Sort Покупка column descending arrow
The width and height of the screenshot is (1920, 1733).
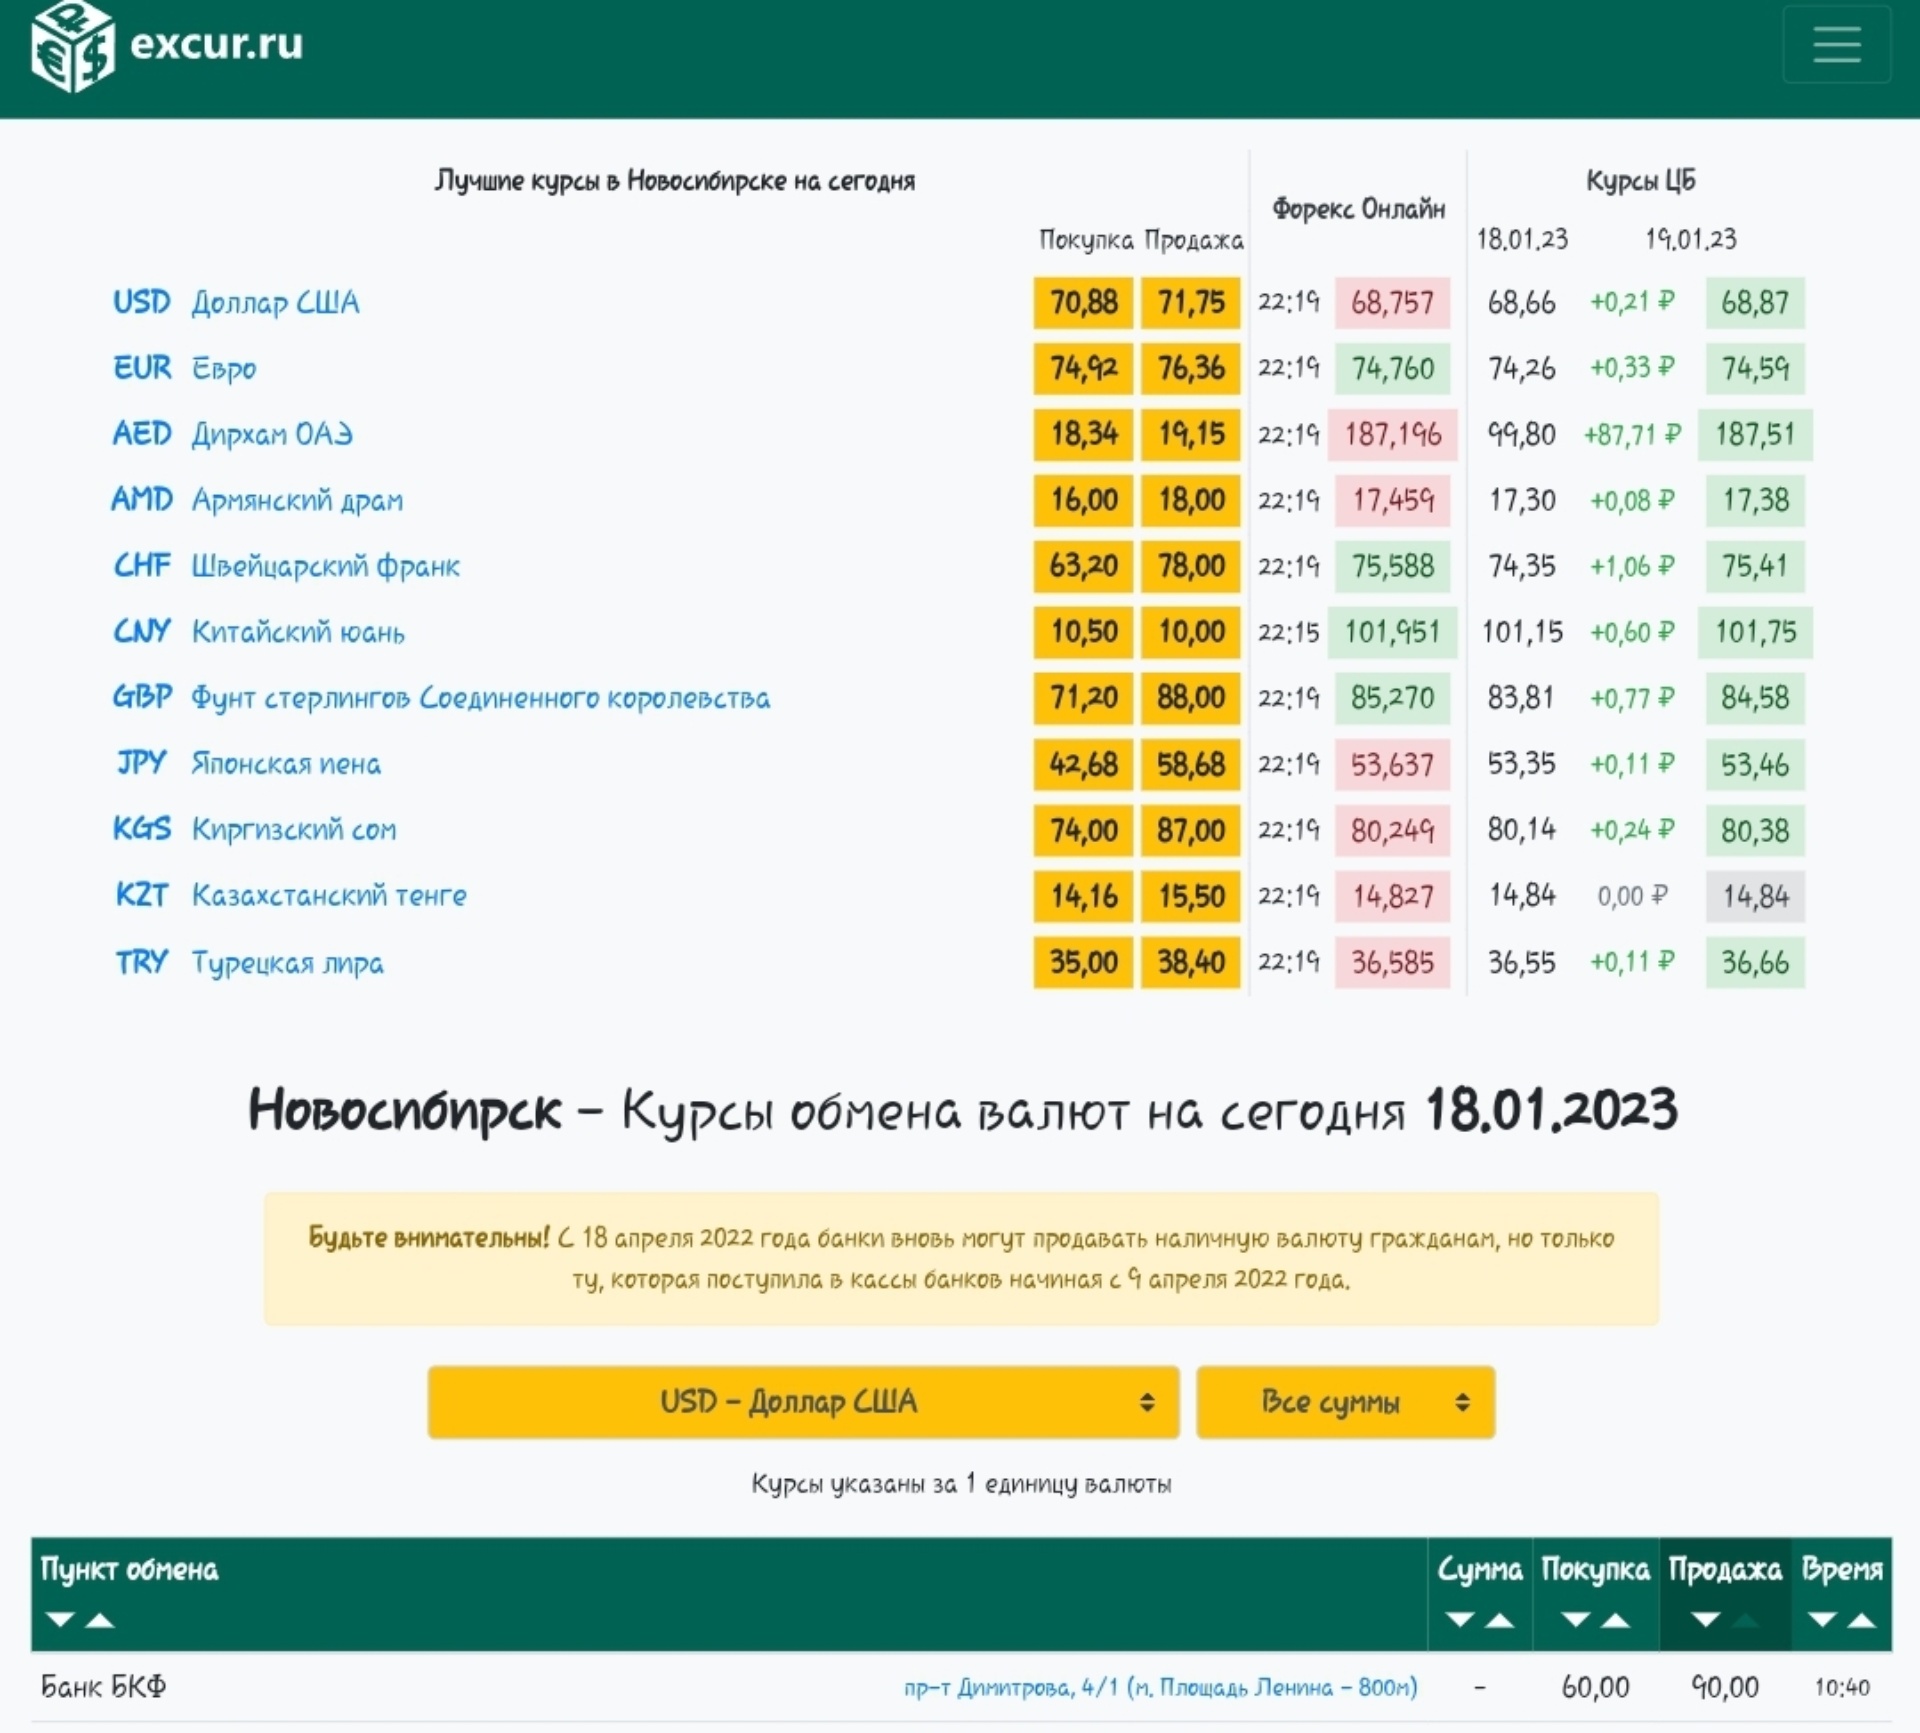(x=1576, y=1619)
